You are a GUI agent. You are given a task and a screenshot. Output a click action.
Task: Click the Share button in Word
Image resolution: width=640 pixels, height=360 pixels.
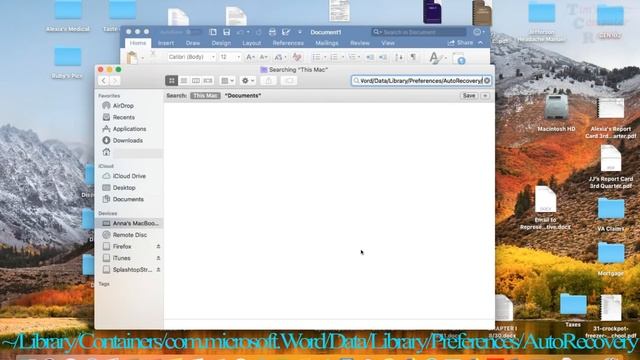(460, 43)
